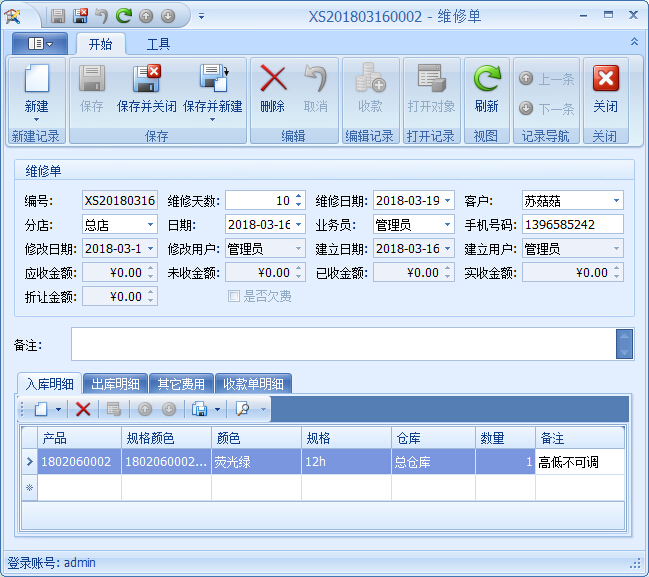The height and width of the screenshot is (577, 649).
Task: Click 保存并关闭 (Save and Close) icon
Action: click(146, 81)
